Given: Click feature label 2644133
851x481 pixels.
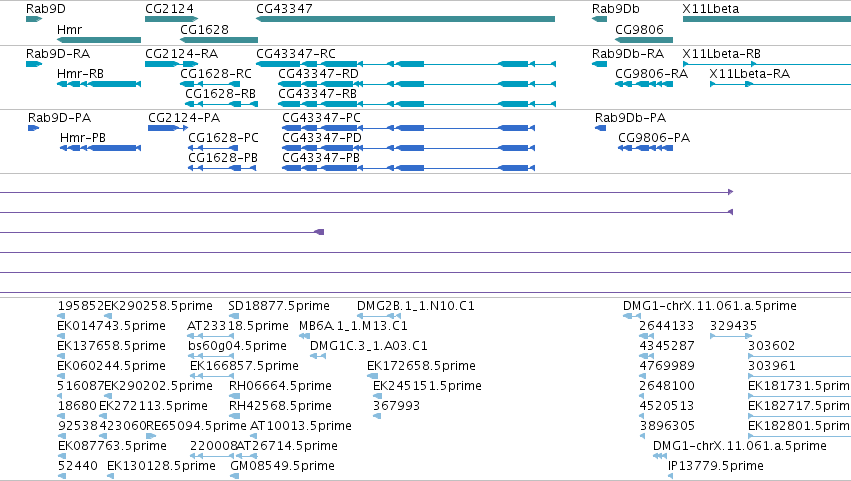Looking at the screenshot, I should (666, 326).
